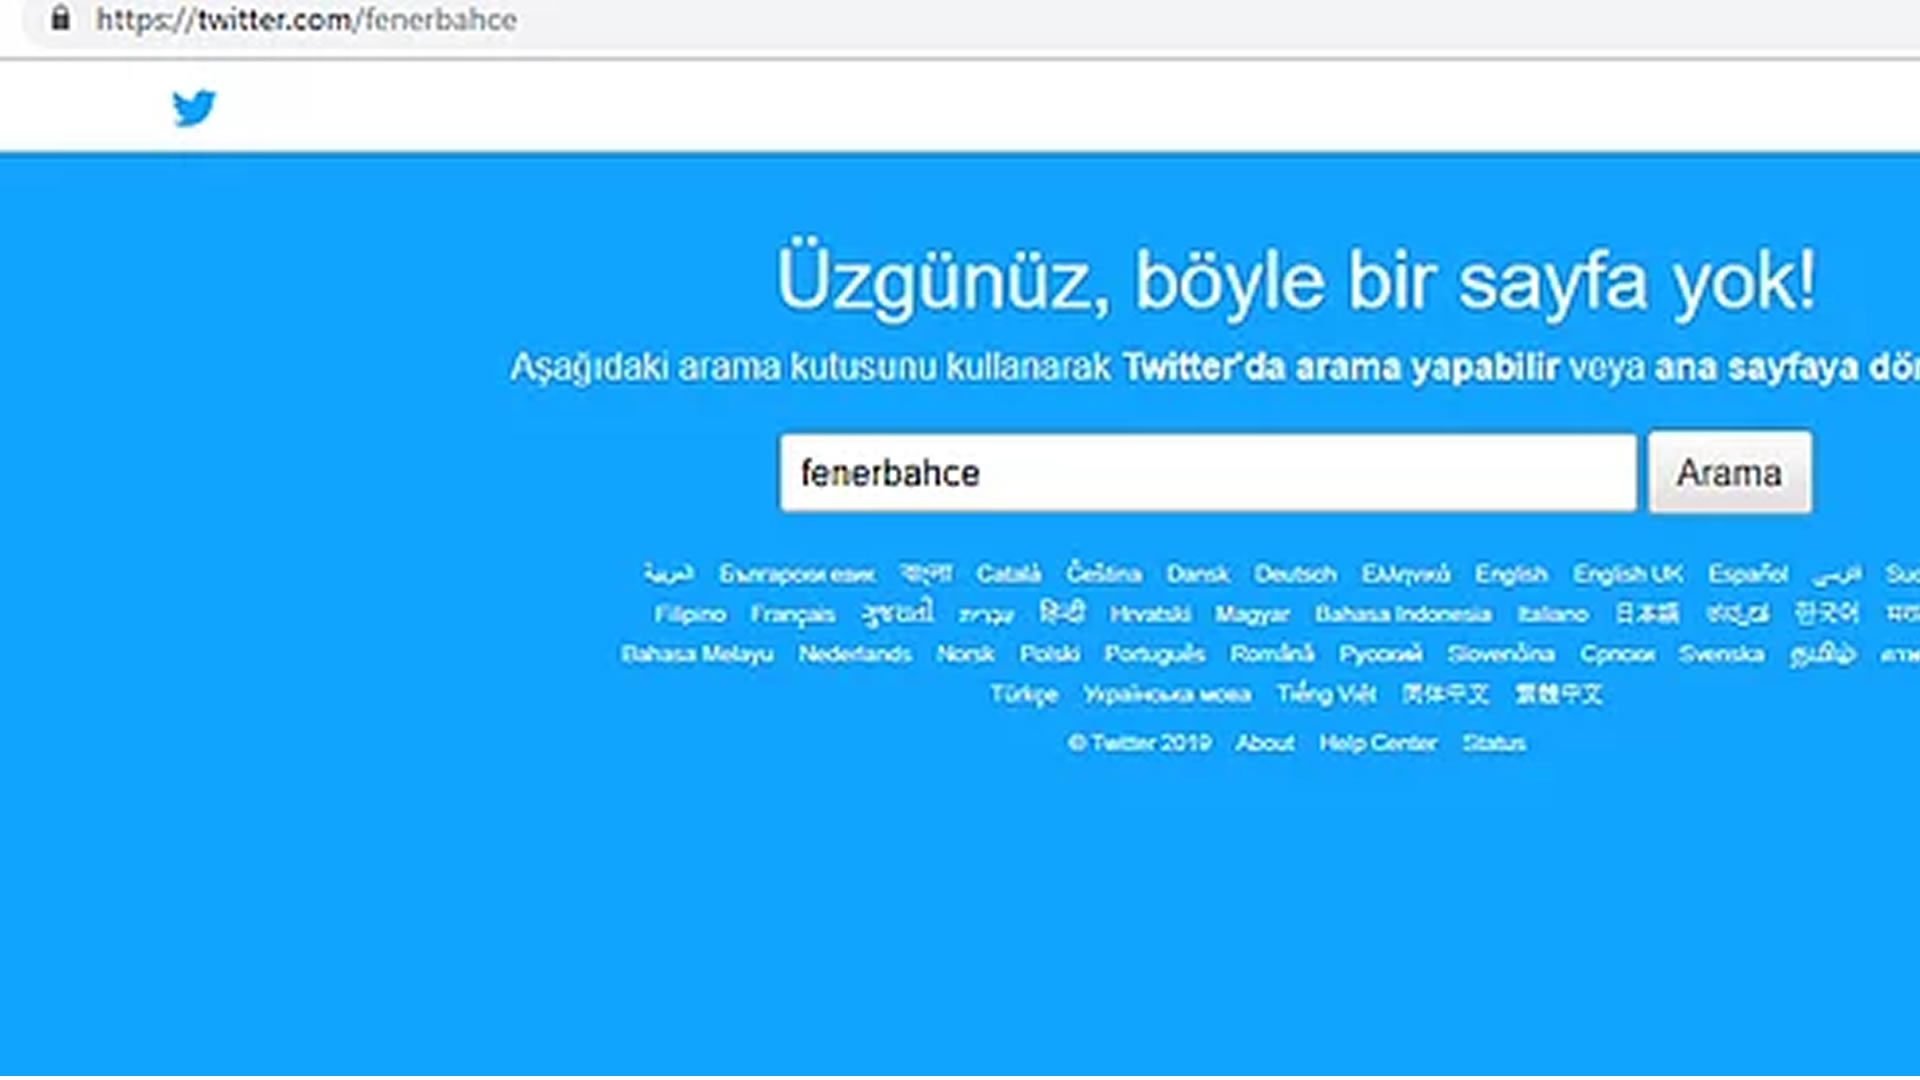This screenshot has width=1920, height=1080.
Task: Select English UK language link
Action: tap(1628, 574)
